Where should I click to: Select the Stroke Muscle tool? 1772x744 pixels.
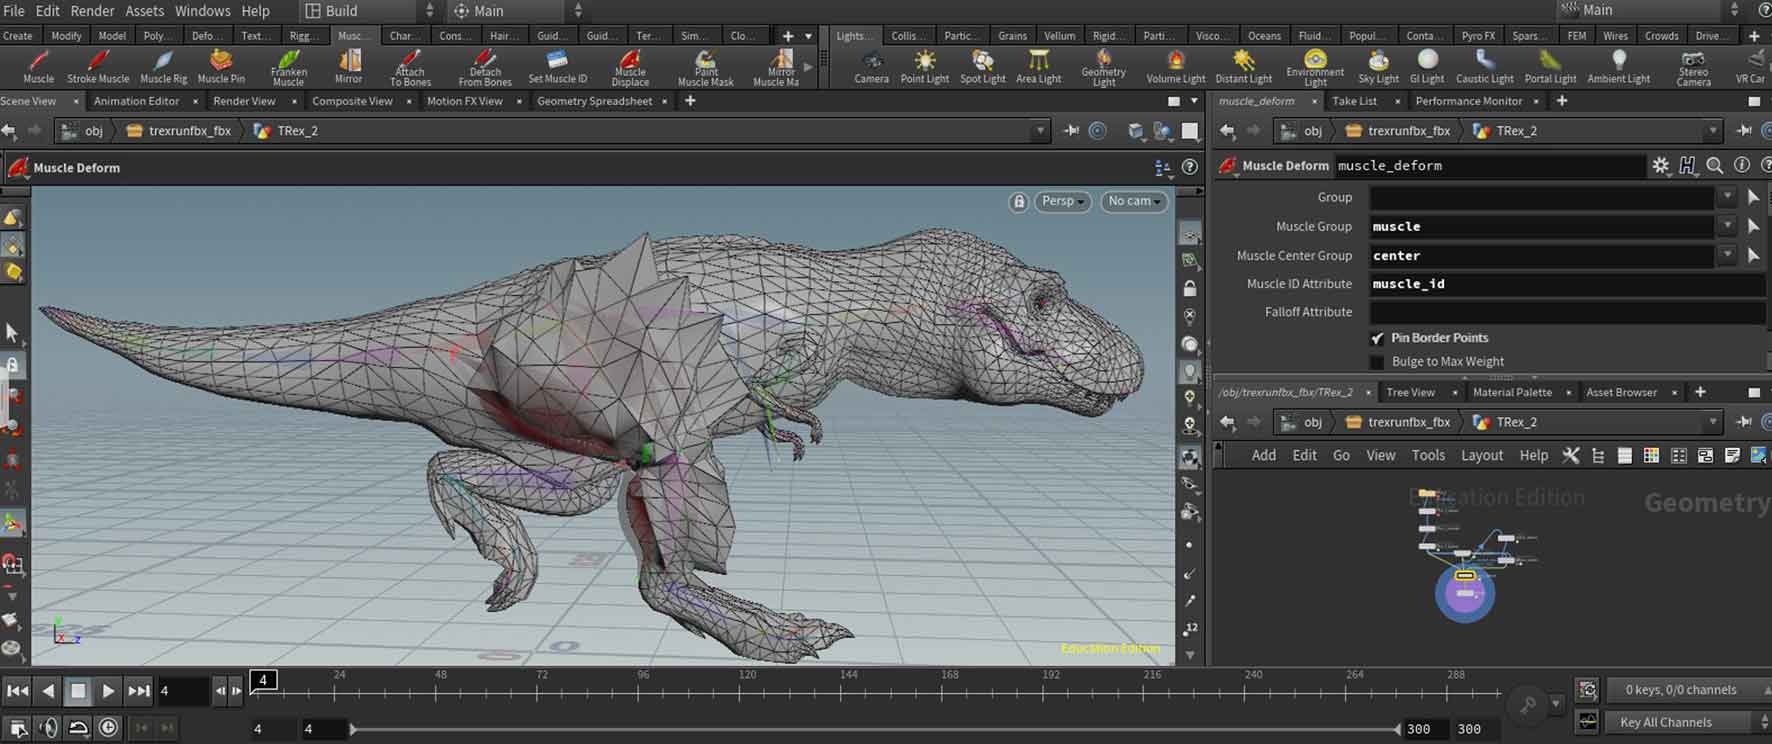(98, 67)
